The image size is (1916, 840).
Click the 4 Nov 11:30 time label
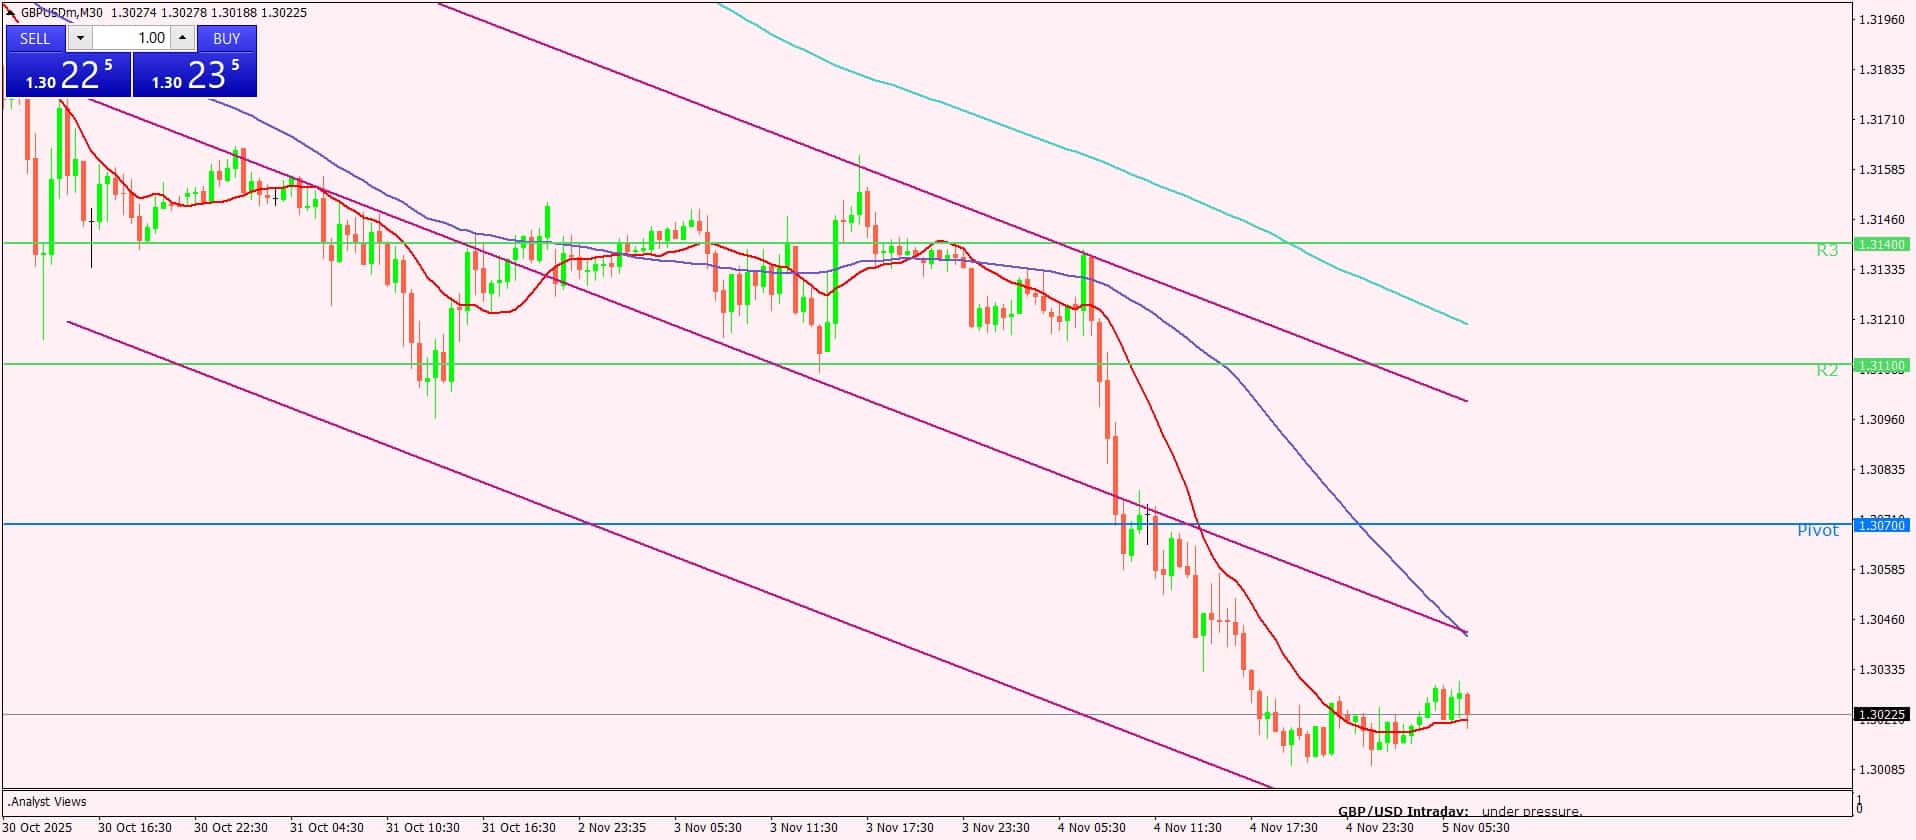click(x=1188, y=827)
